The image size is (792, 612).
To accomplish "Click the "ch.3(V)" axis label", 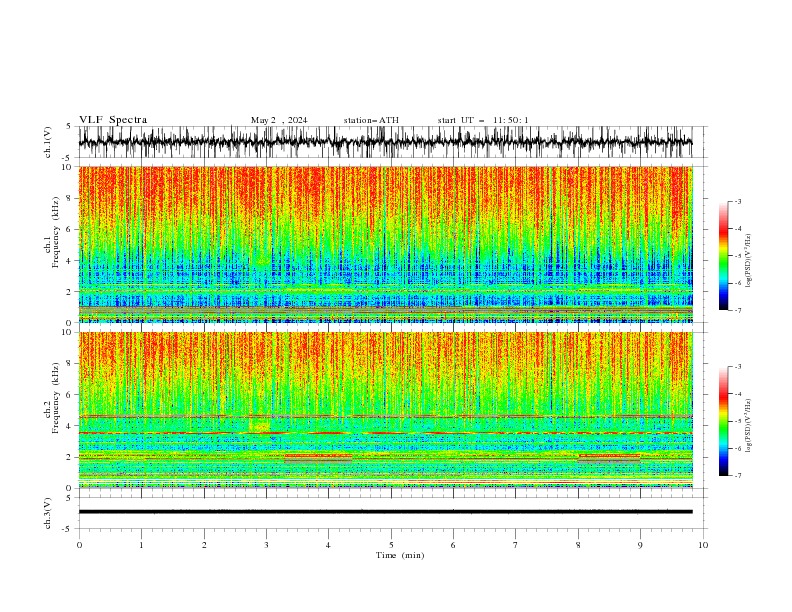I will [x=48, y=513].
